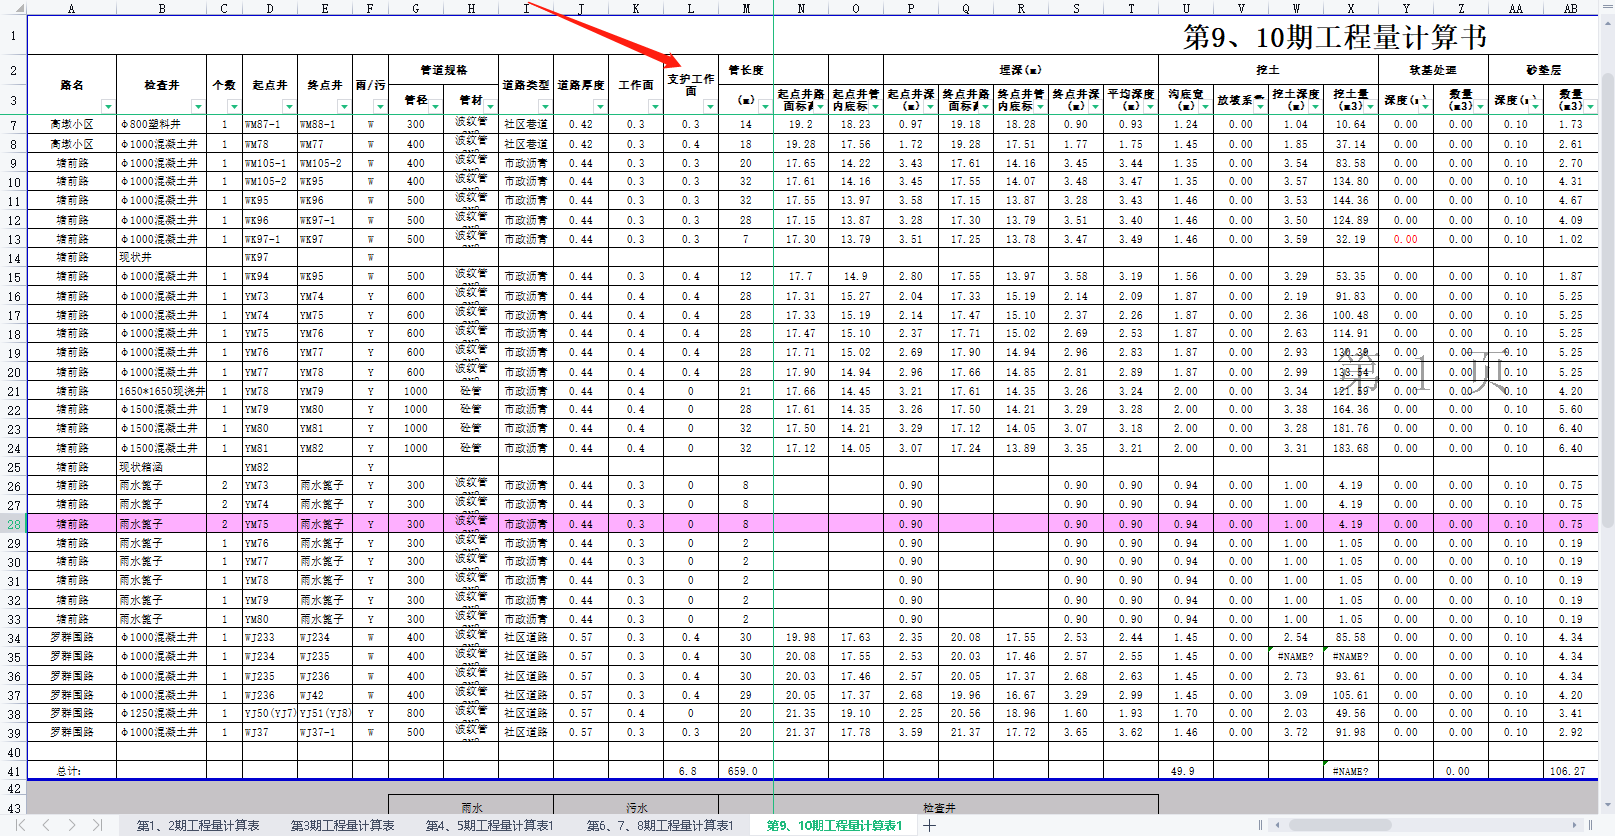The width and height of the screenshot is (1615, 836).
Task: Click the title cell 第9、10期工程量计算书
Action: 1335,37
